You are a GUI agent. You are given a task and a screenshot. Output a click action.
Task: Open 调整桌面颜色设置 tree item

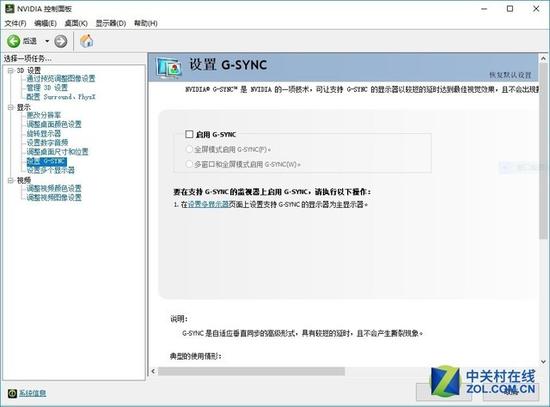54,124
